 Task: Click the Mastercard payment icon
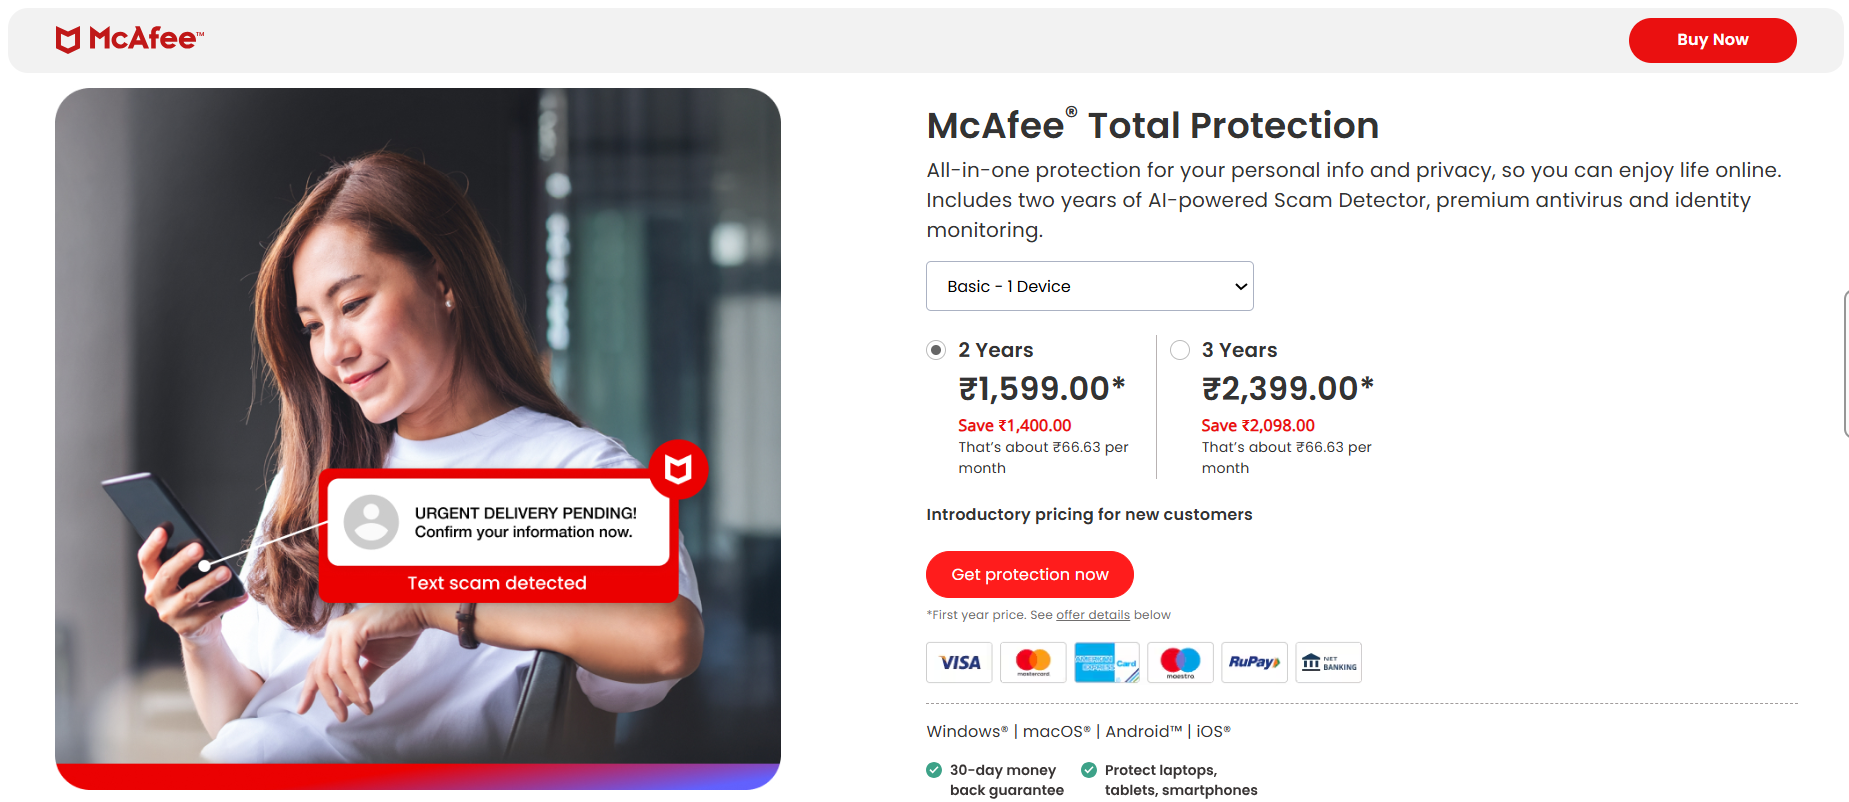point(1032,662)
